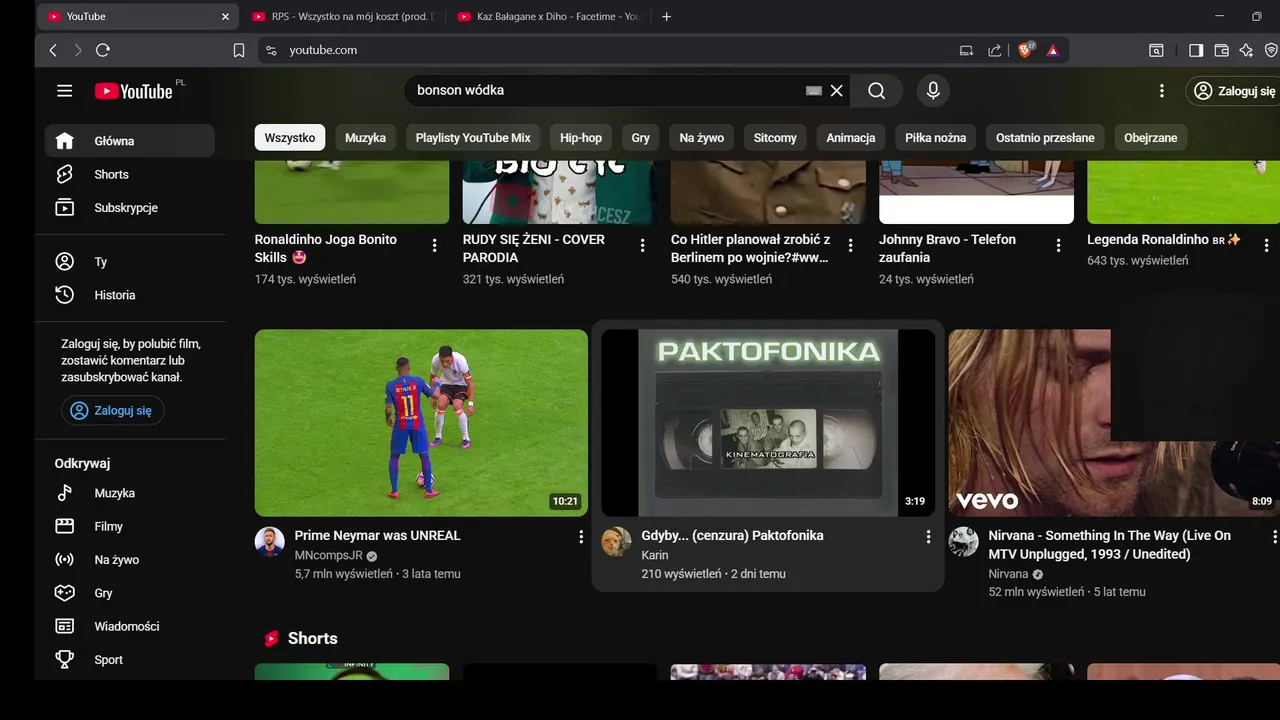Viewport: 1280px width, 720px height.
Task: Open Sport in the sidebar
Action: [130, 660]
